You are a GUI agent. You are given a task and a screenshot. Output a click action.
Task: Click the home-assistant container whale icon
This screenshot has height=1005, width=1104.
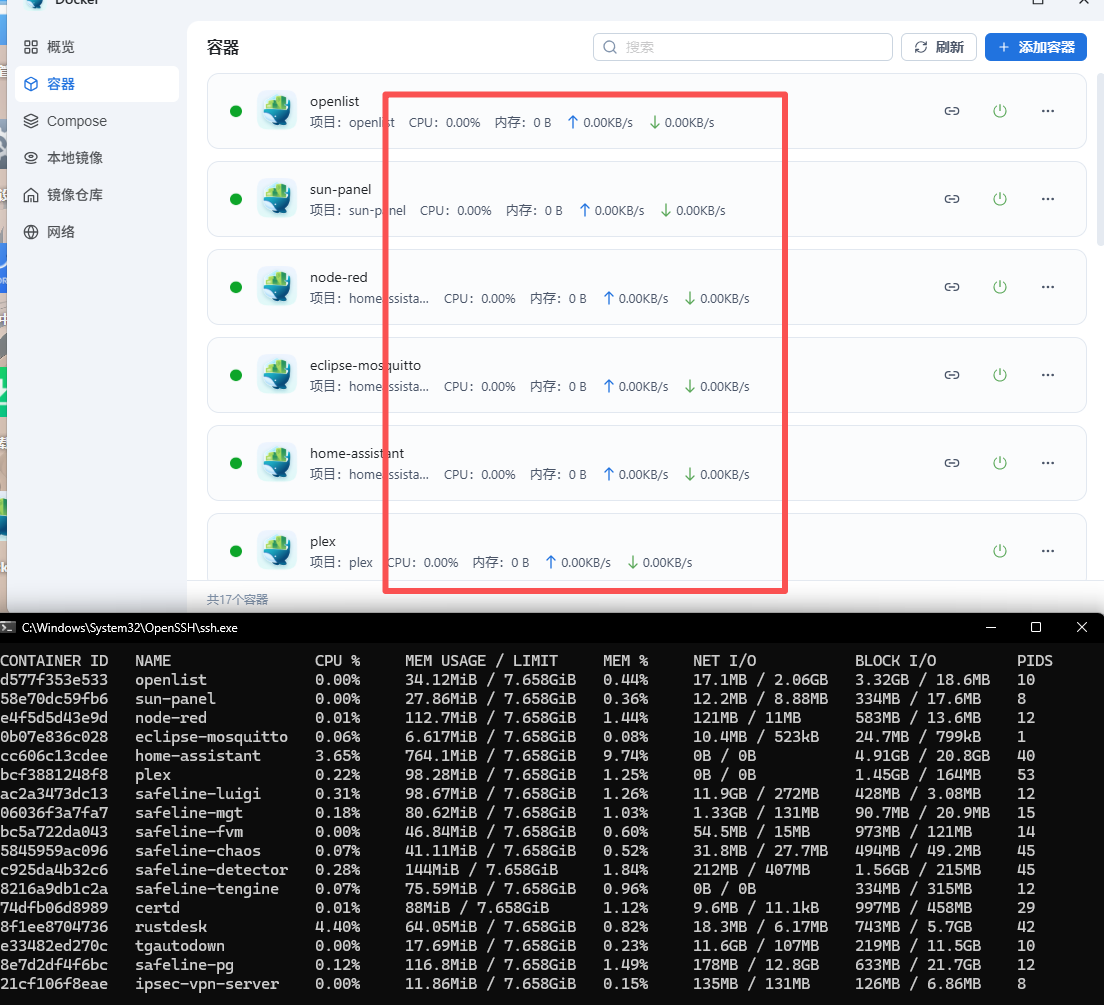[277, 463]
